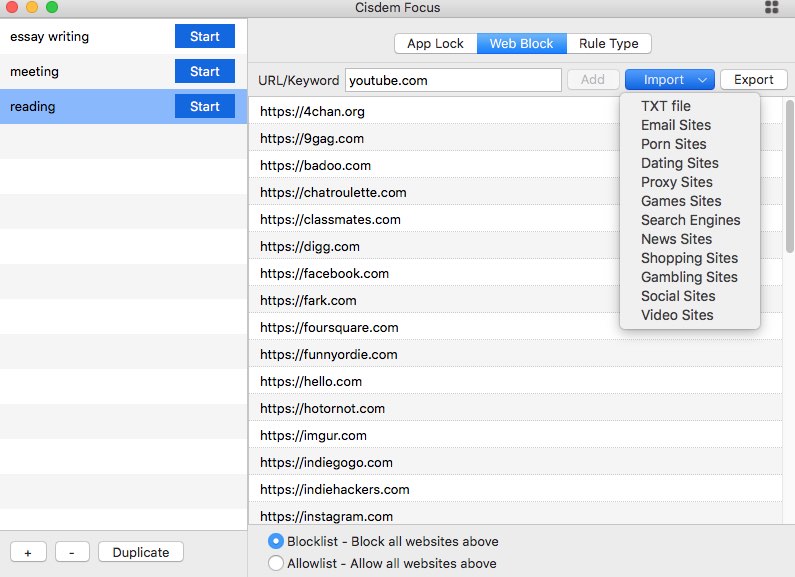This screenshot has width=795, height=577.
Task: Select https://indiegogo.com row
Action: coord(515,462)
